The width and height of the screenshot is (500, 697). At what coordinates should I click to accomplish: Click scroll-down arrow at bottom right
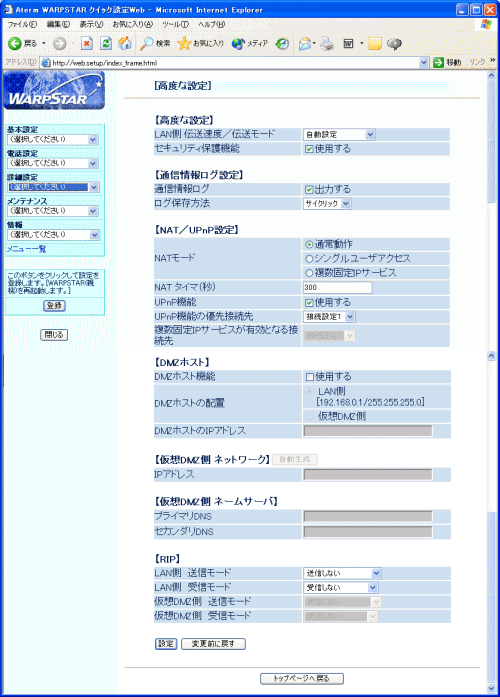click(491, 689)
